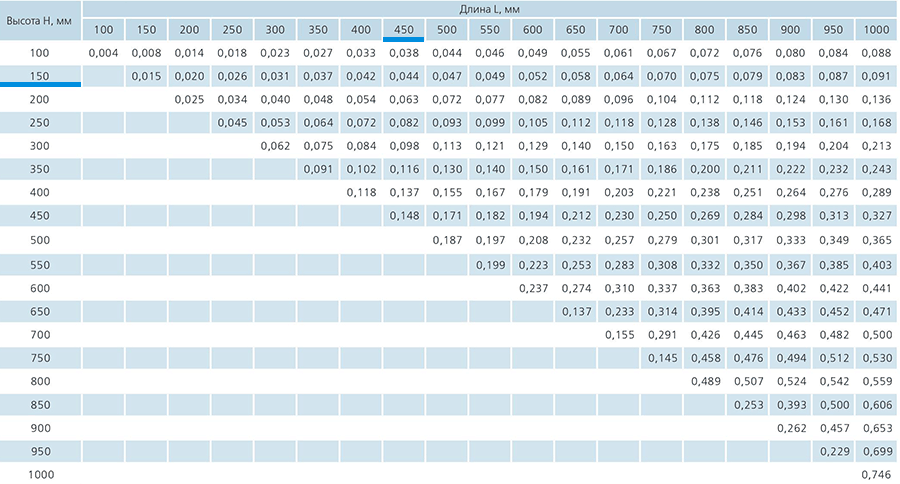This screenshot has height=484, width=900.
Task: Click the 0,062 value in row 300
Action: pyautogui.click(x=275, y=146)
